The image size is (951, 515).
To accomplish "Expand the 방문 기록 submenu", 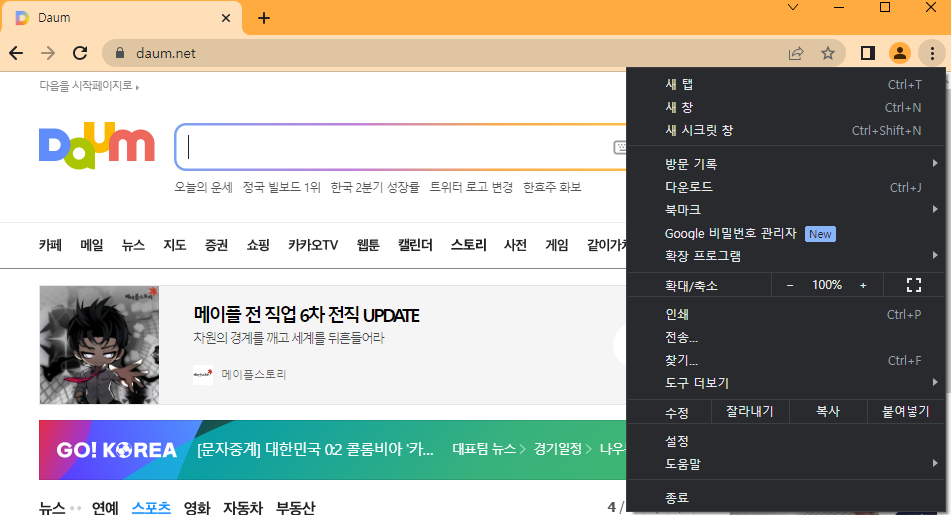I will click(786, 164).
